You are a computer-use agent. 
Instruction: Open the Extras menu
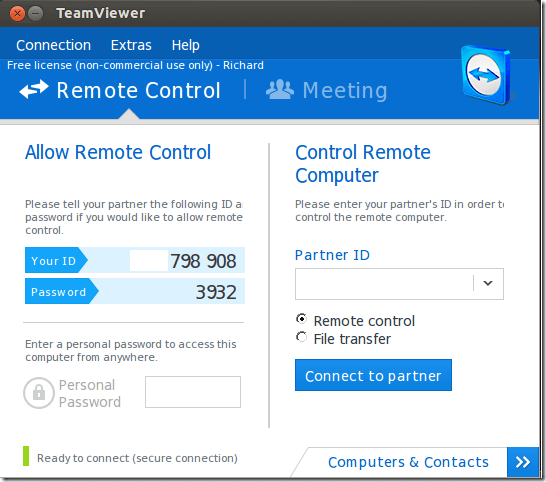(x=131, y=45)
